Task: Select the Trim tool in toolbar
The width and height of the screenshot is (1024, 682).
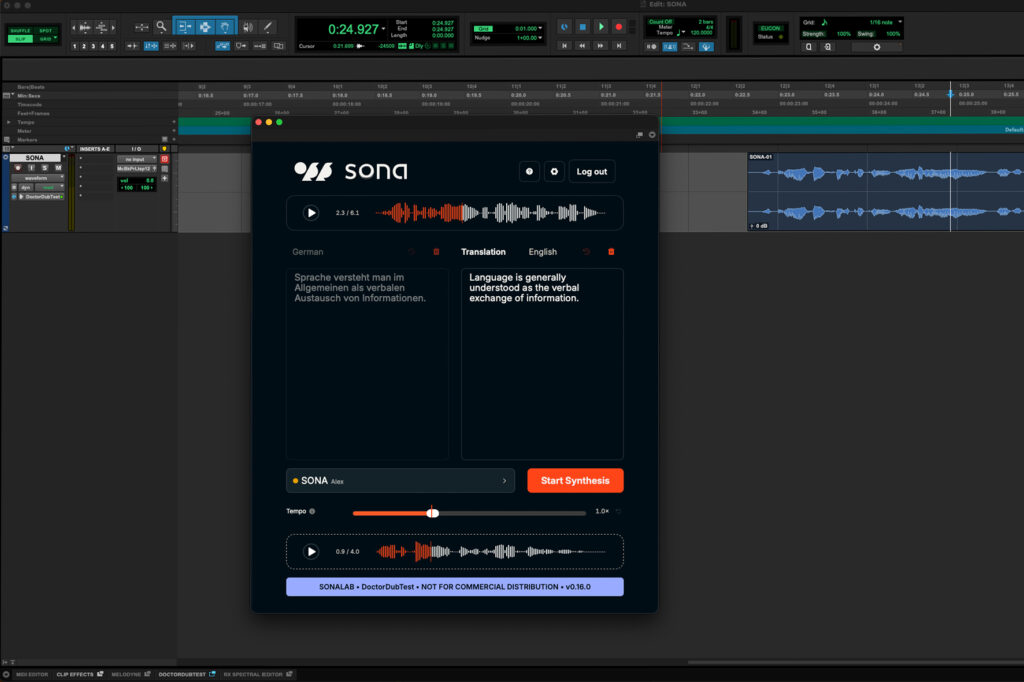Action: pos(185,27)
